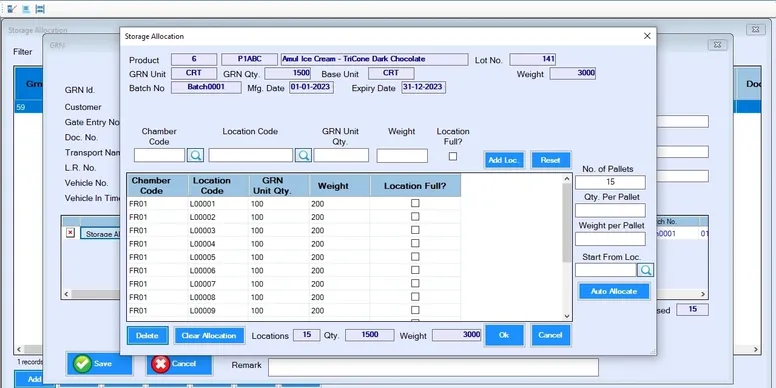Click the Add Loc. button
Screen dimensions: 776x388
[504, 160]
